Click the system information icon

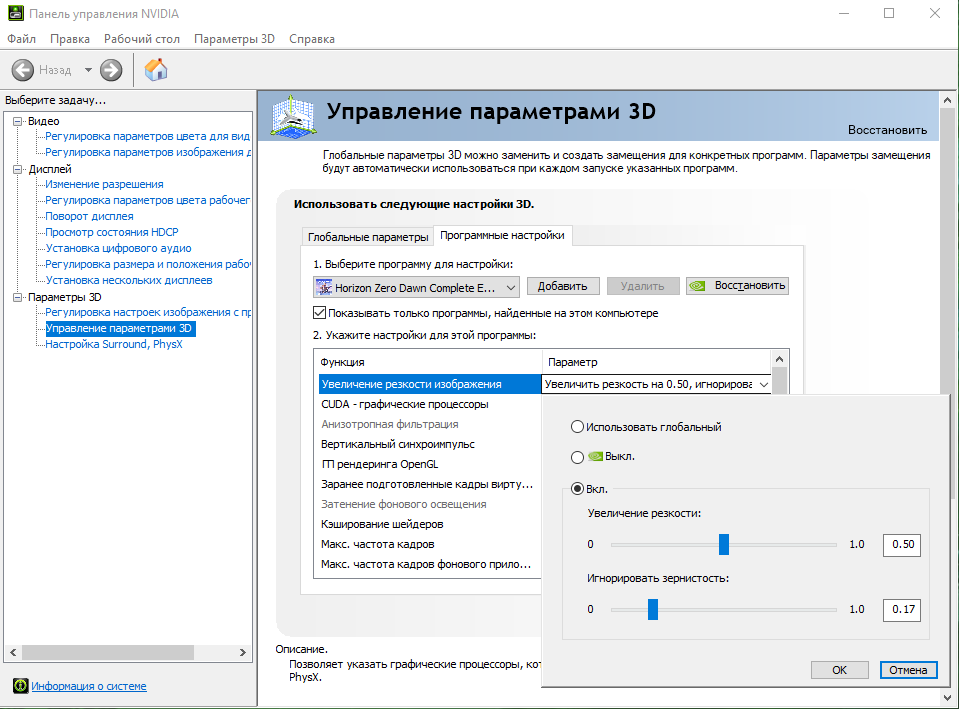[x=20, y=686]
